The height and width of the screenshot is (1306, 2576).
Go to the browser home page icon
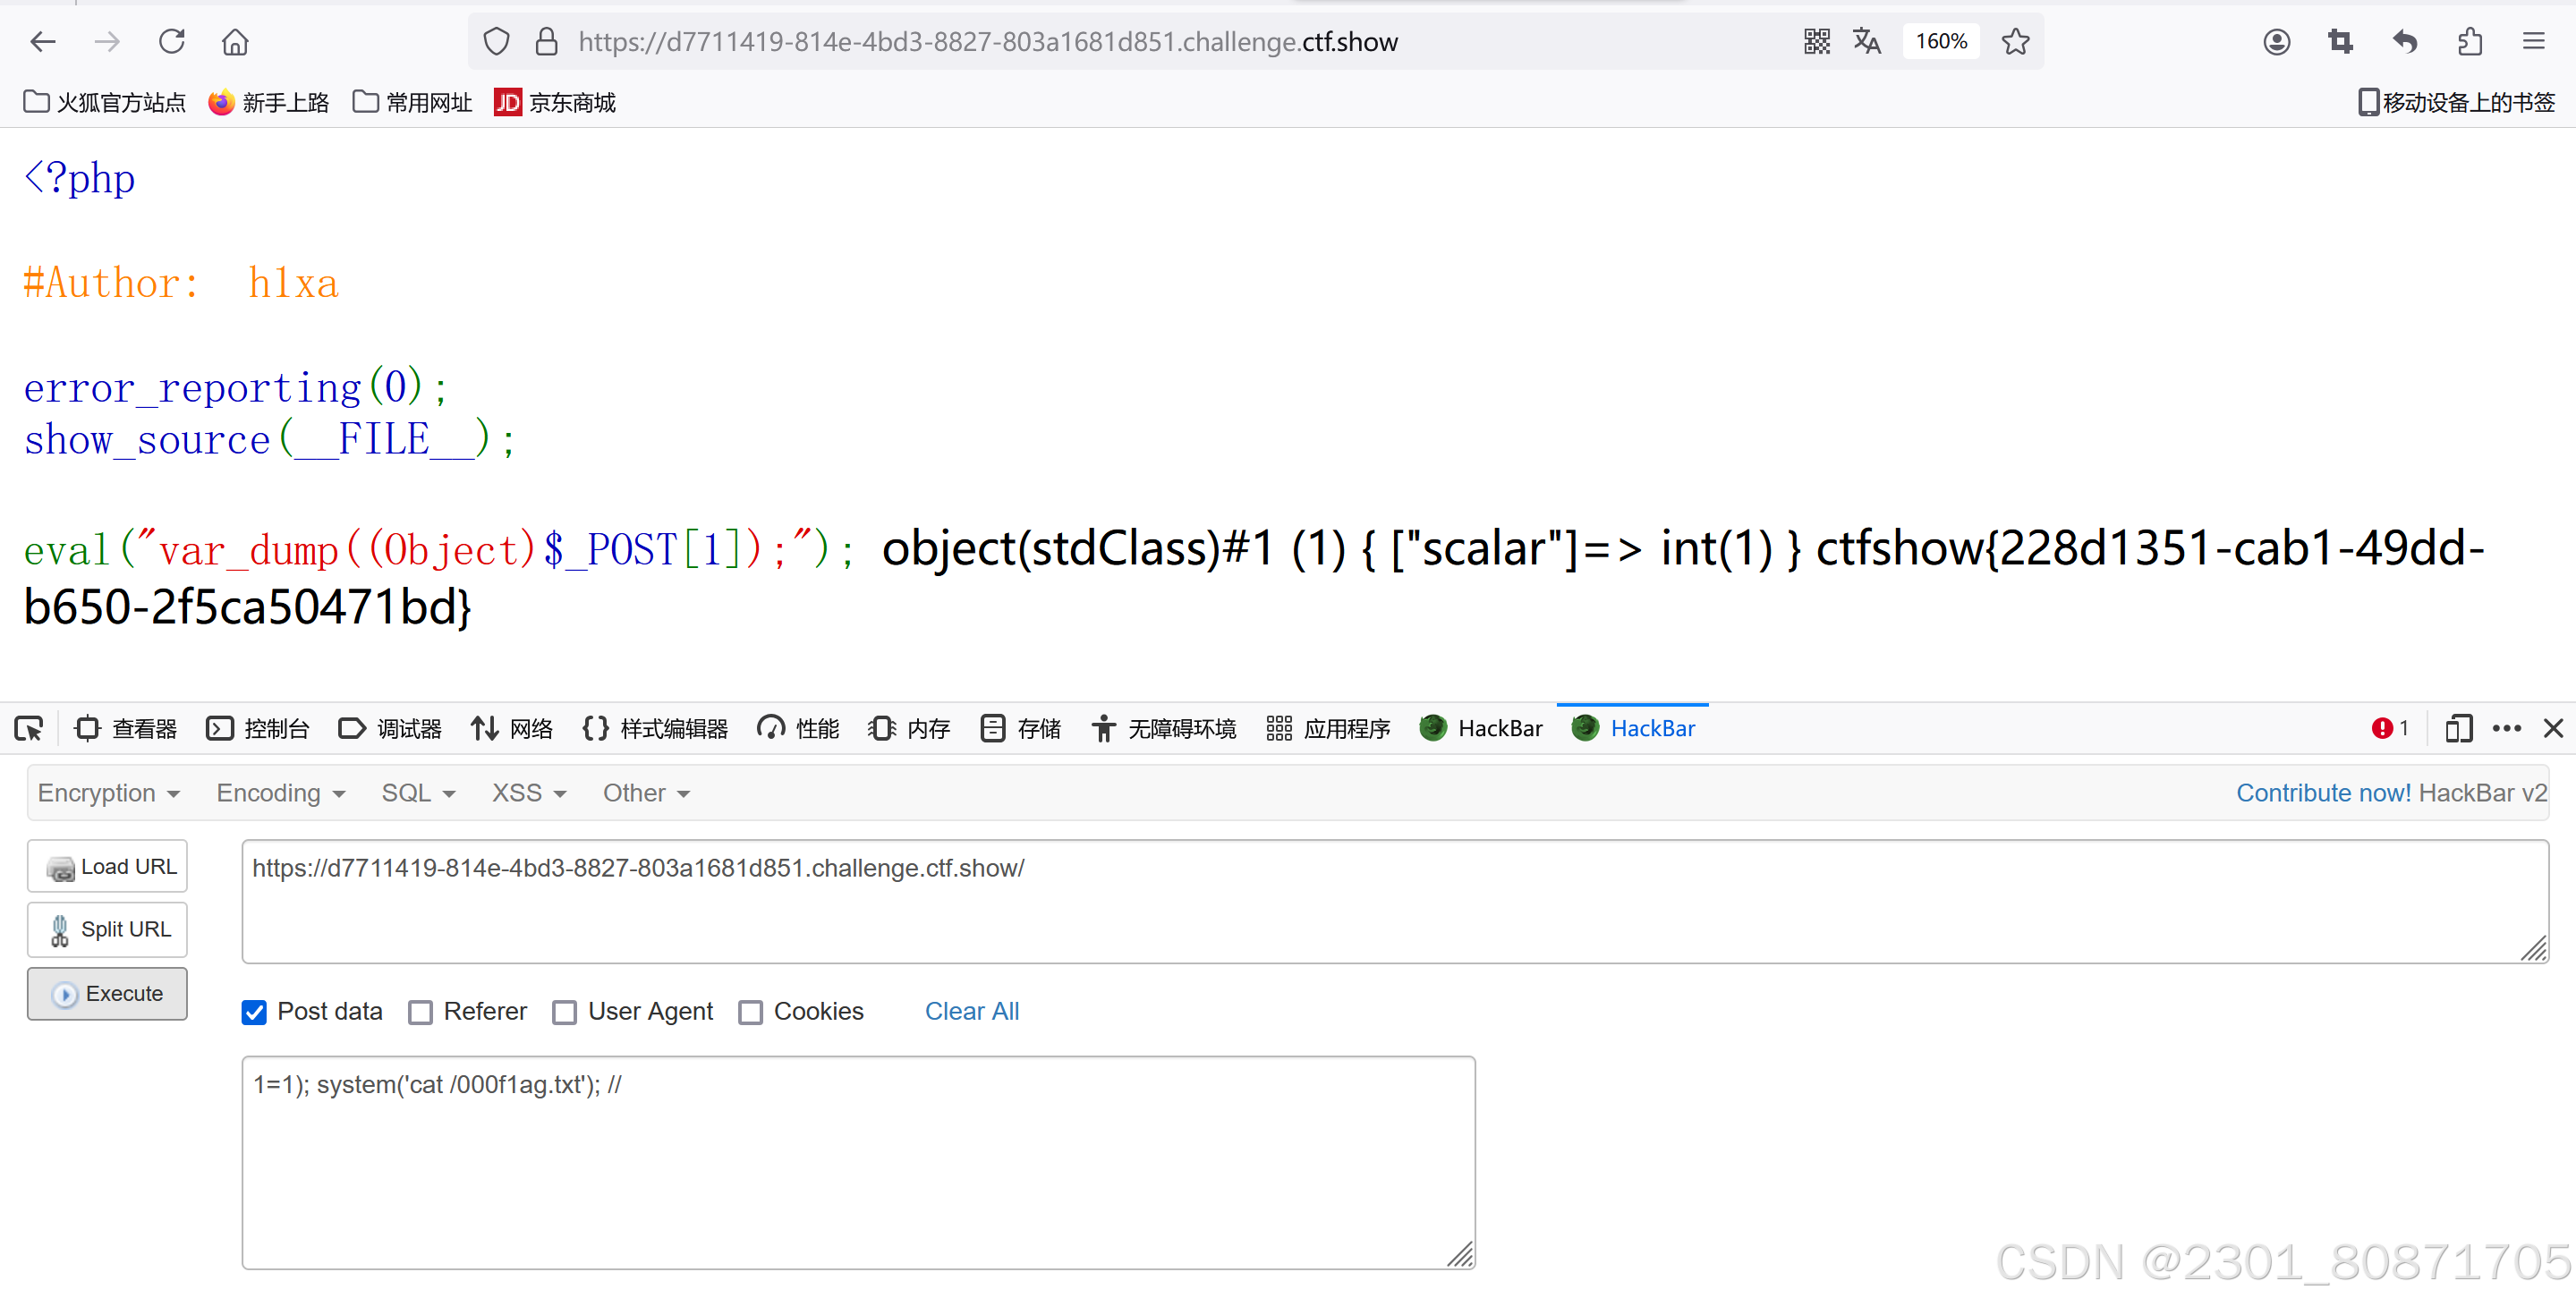pos(235,42)
